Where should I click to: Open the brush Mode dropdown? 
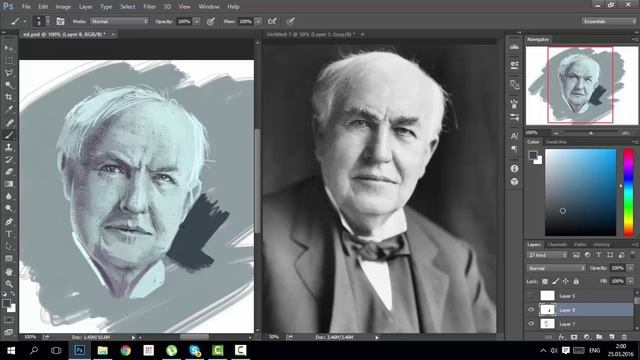click(119, 21)
